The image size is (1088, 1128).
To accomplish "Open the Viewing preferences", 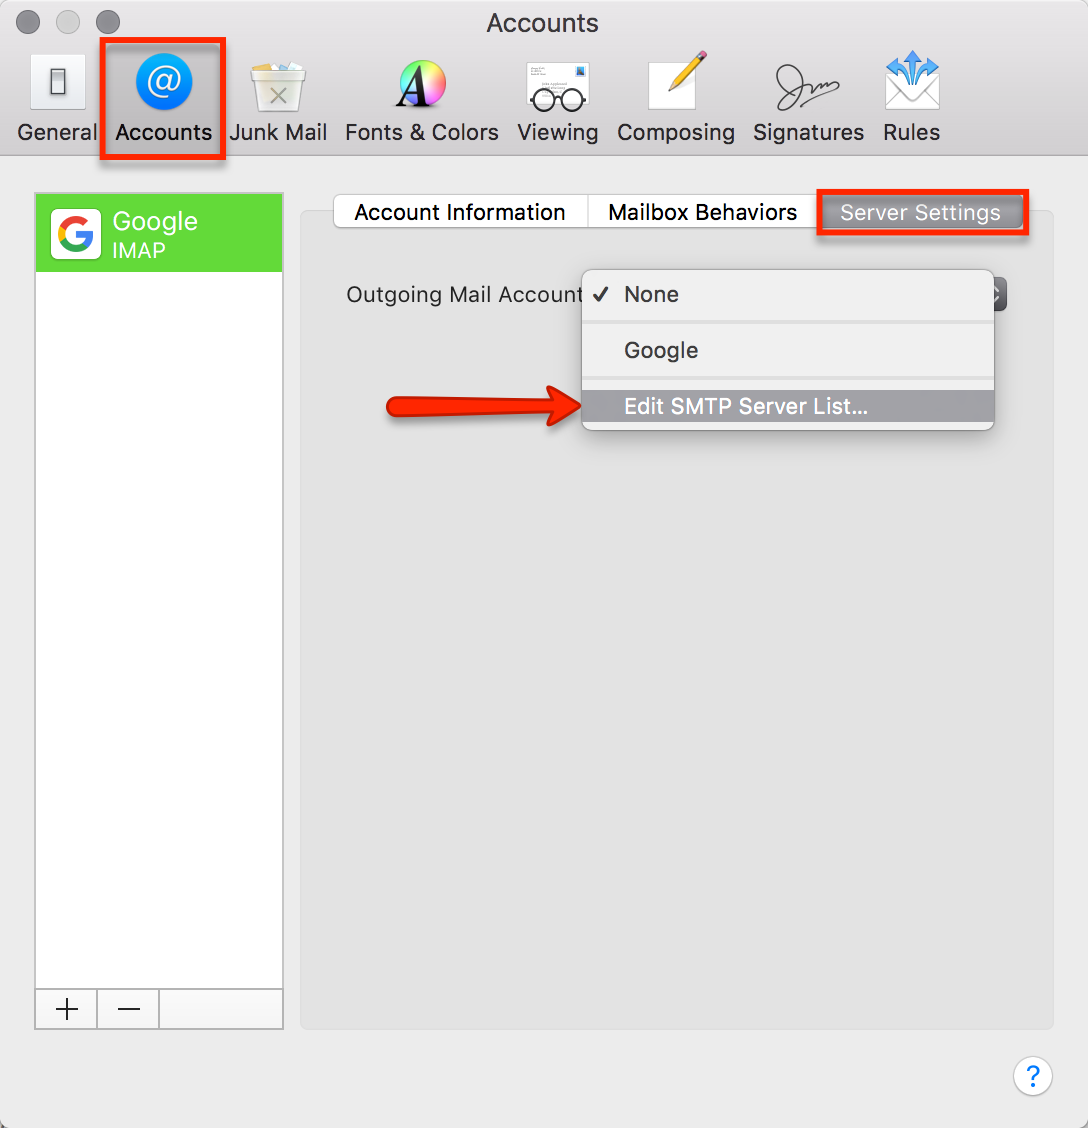I will click(x=557, y=95).
